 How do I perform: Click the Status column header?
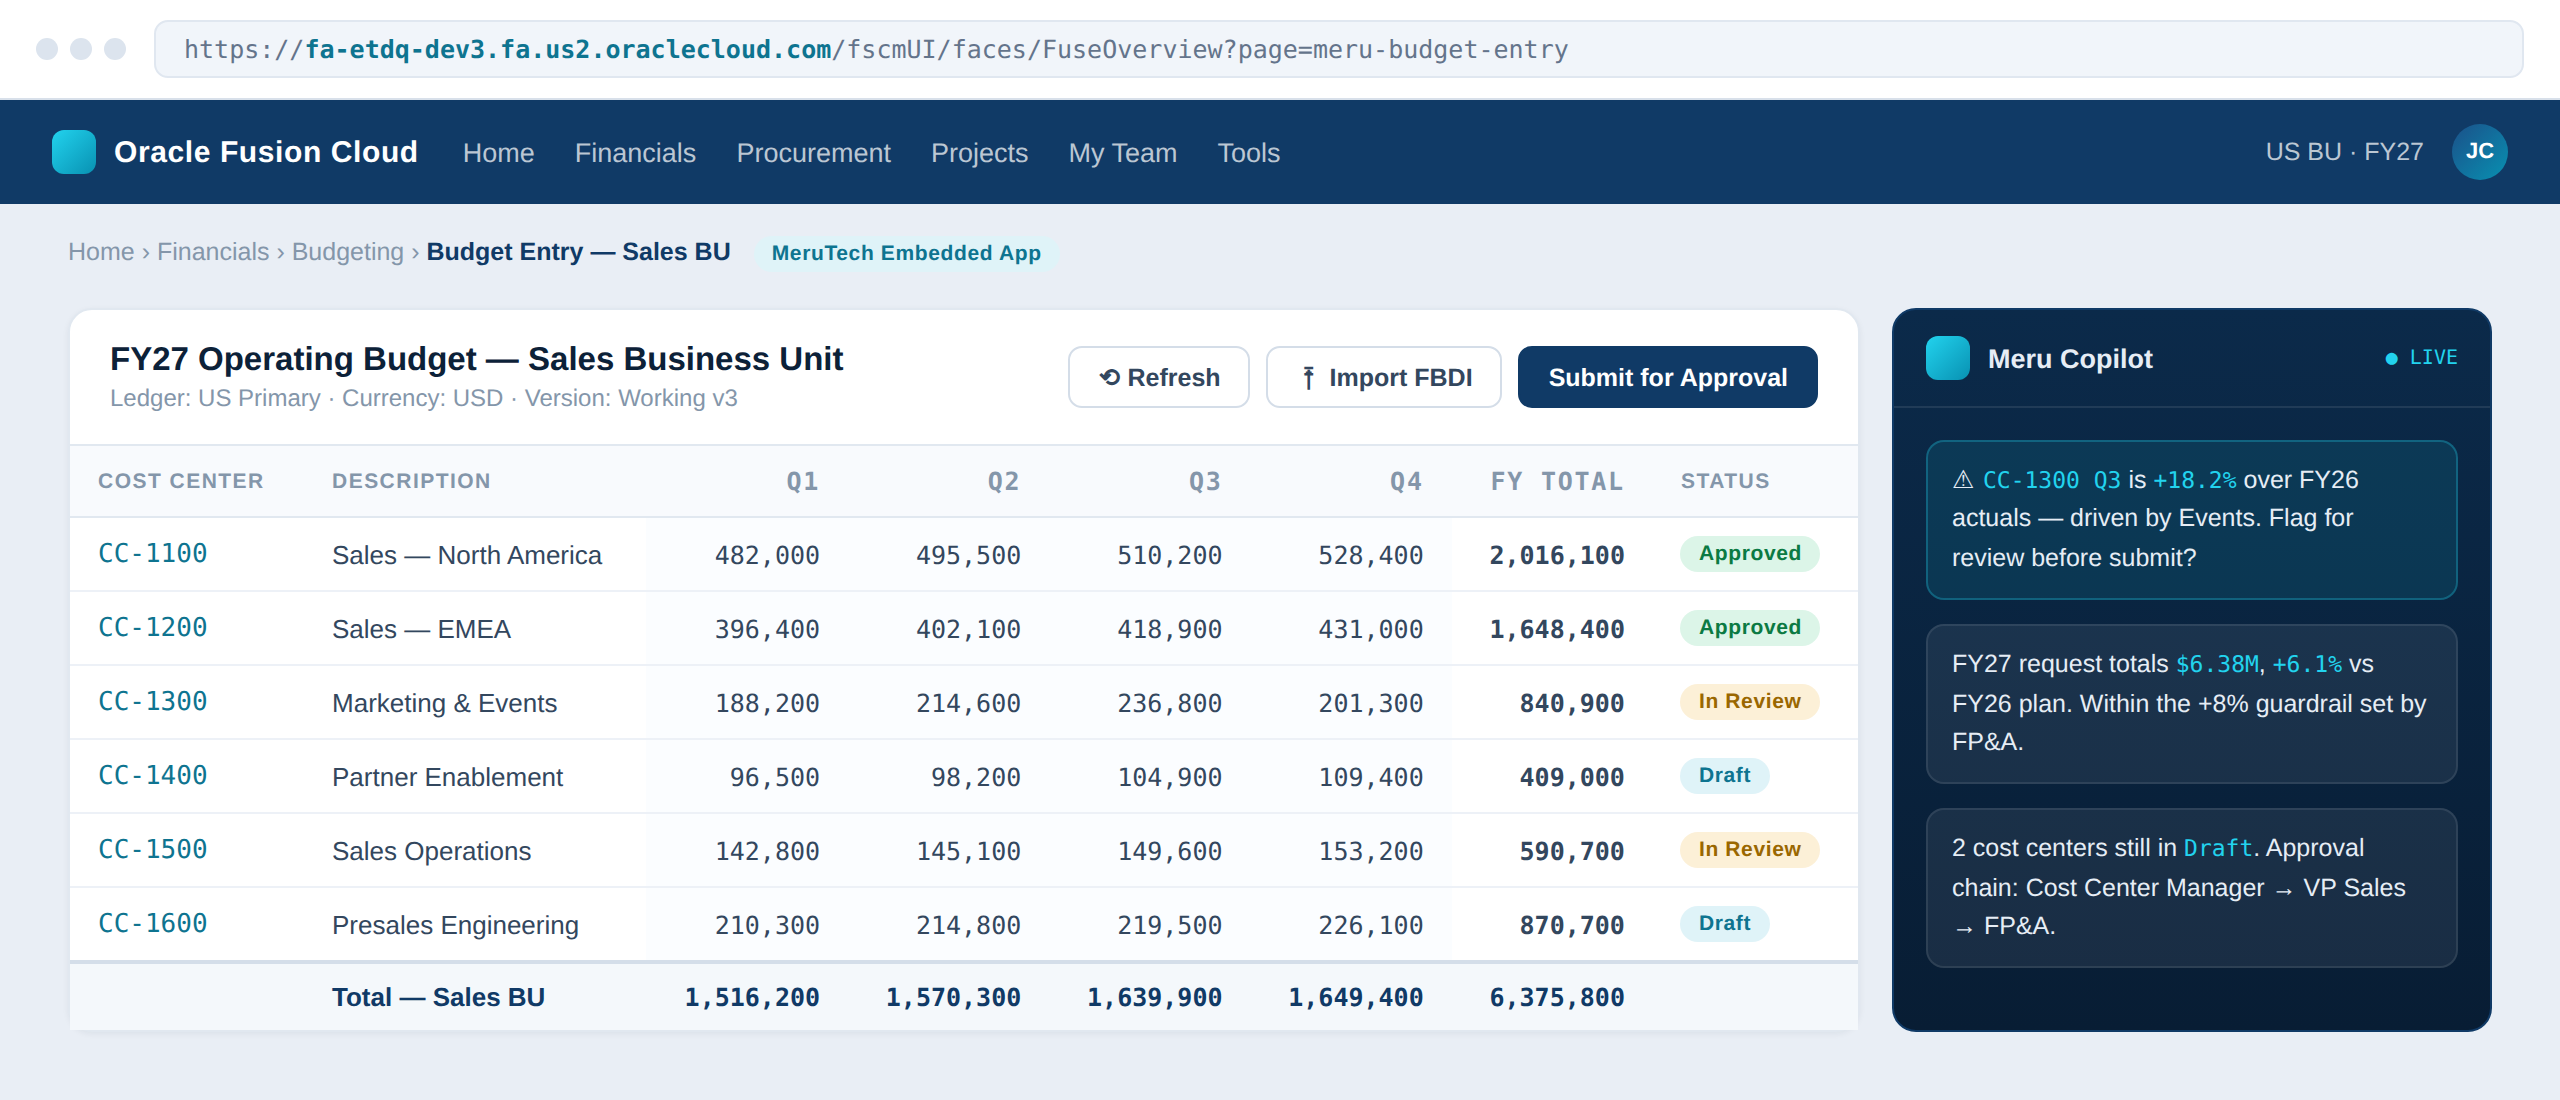pyautogui.click(x=1725, y=481)
